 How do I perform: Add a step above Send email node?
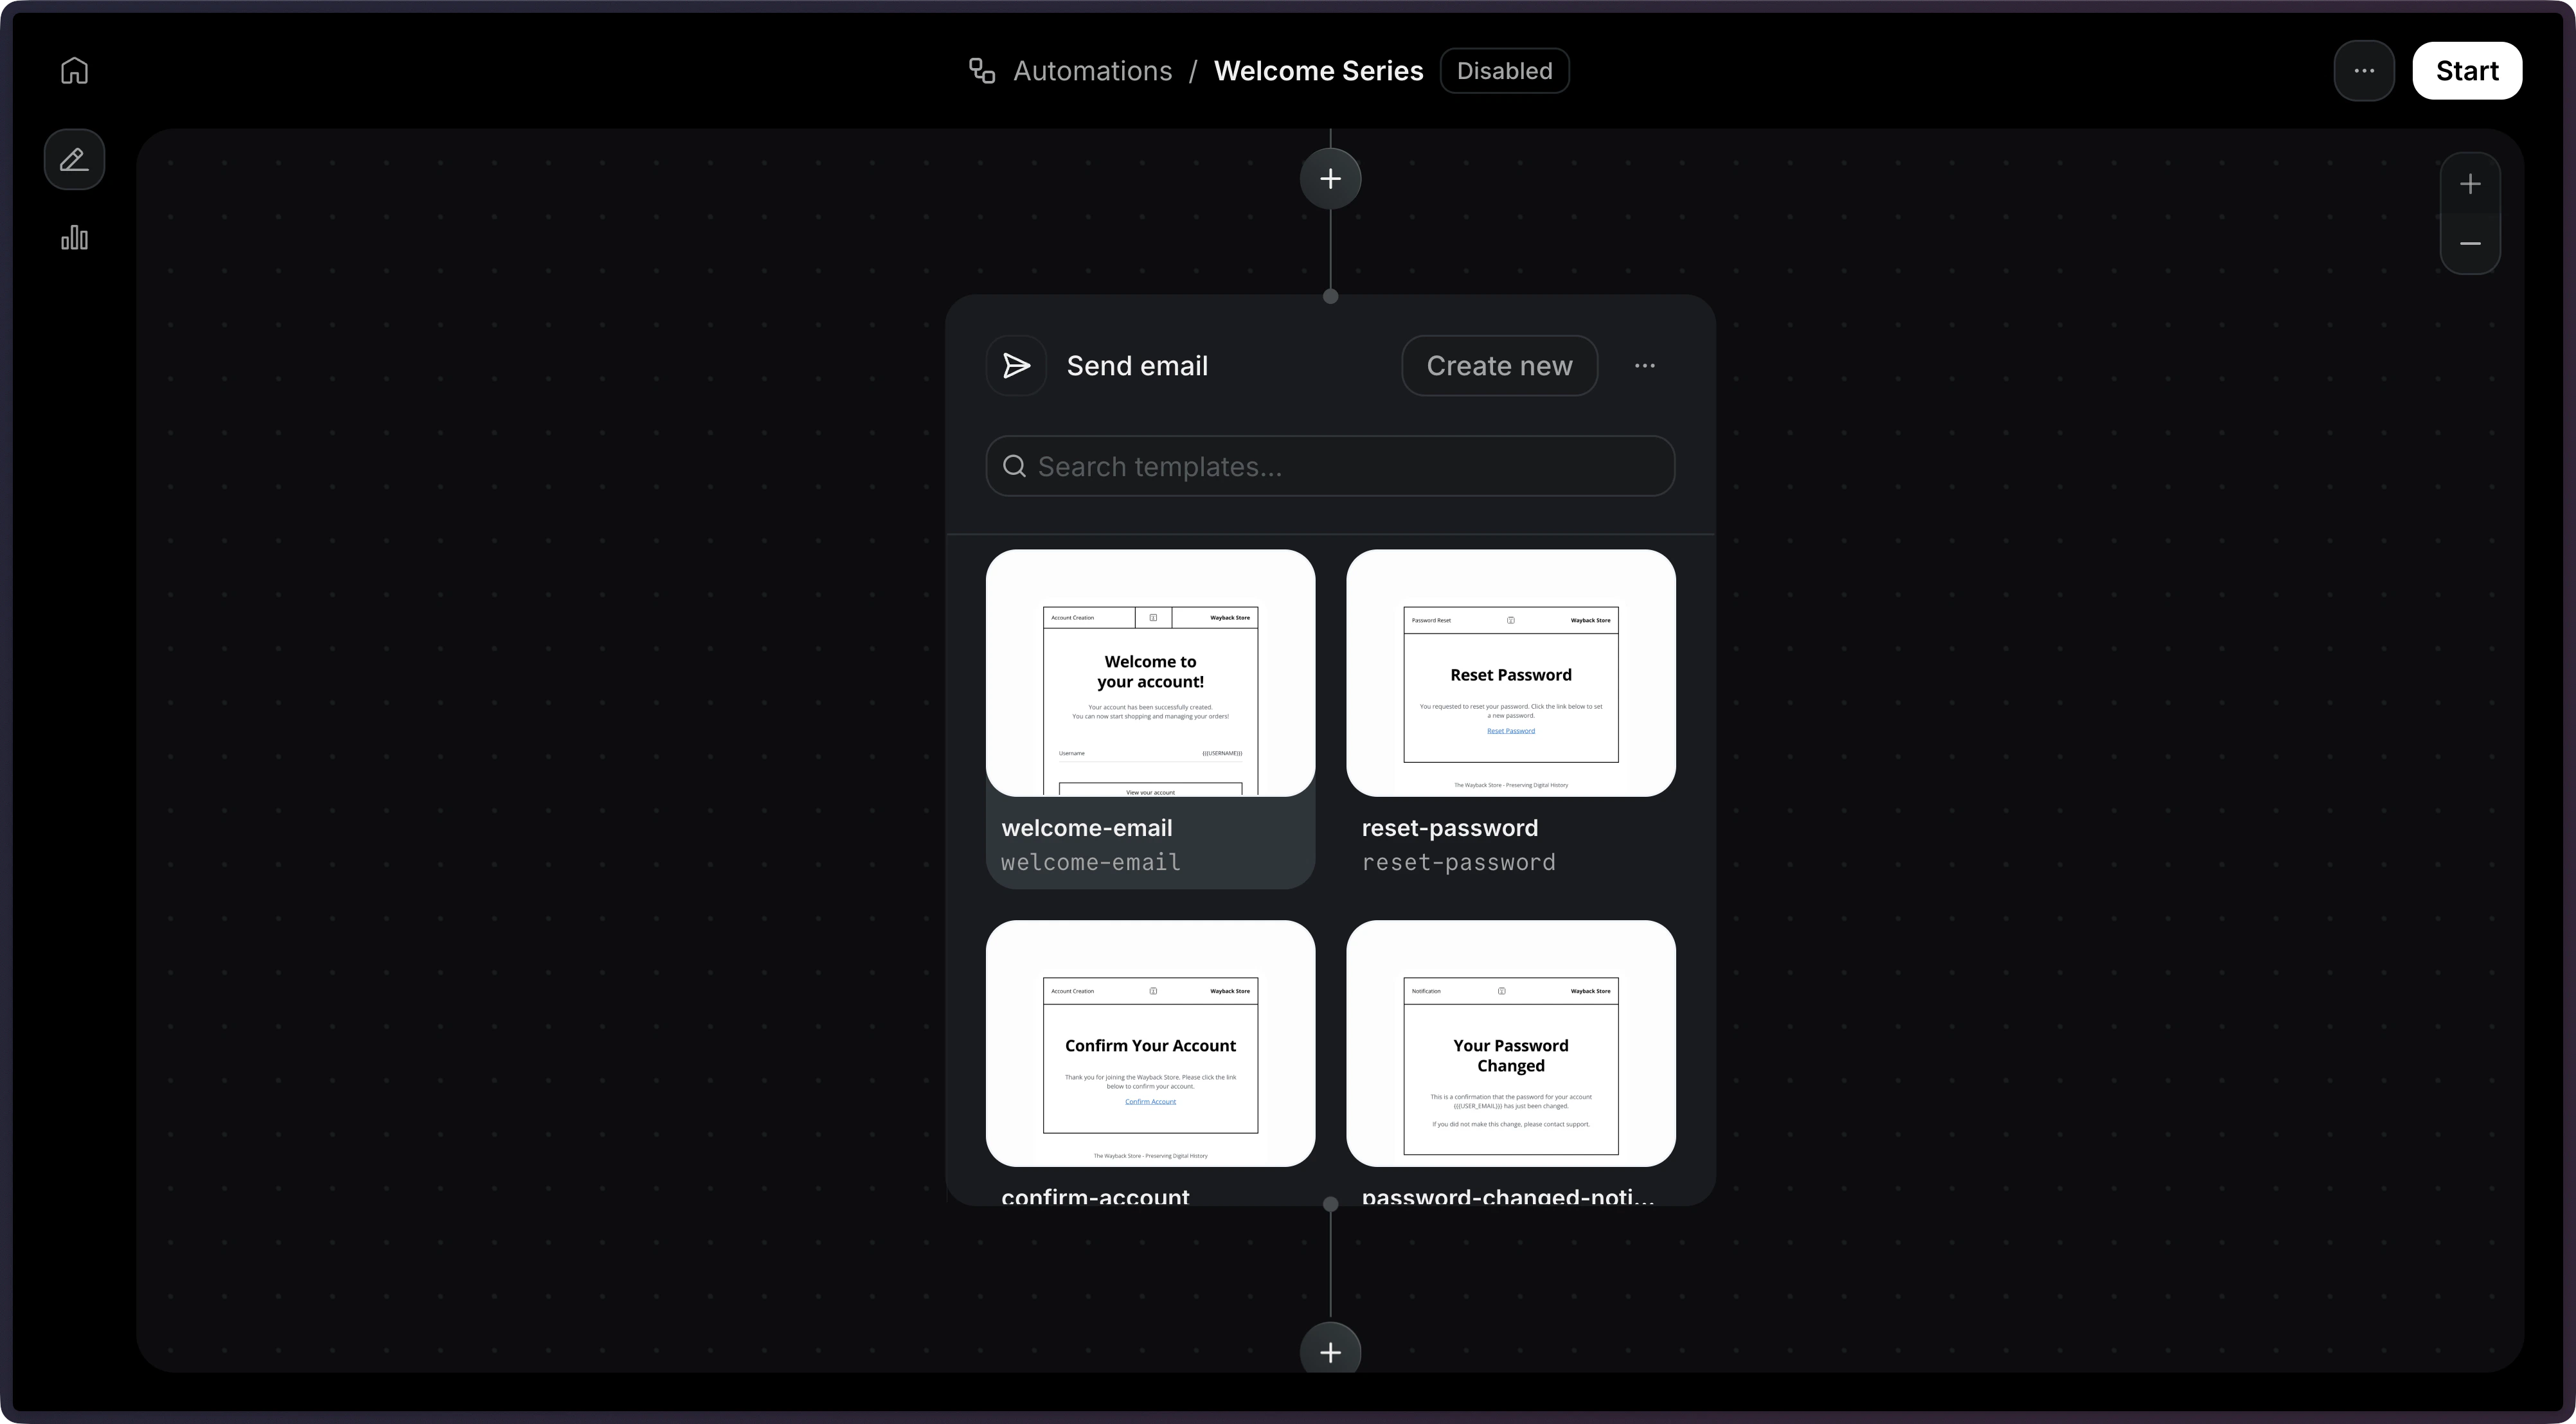coord(1330,179)
